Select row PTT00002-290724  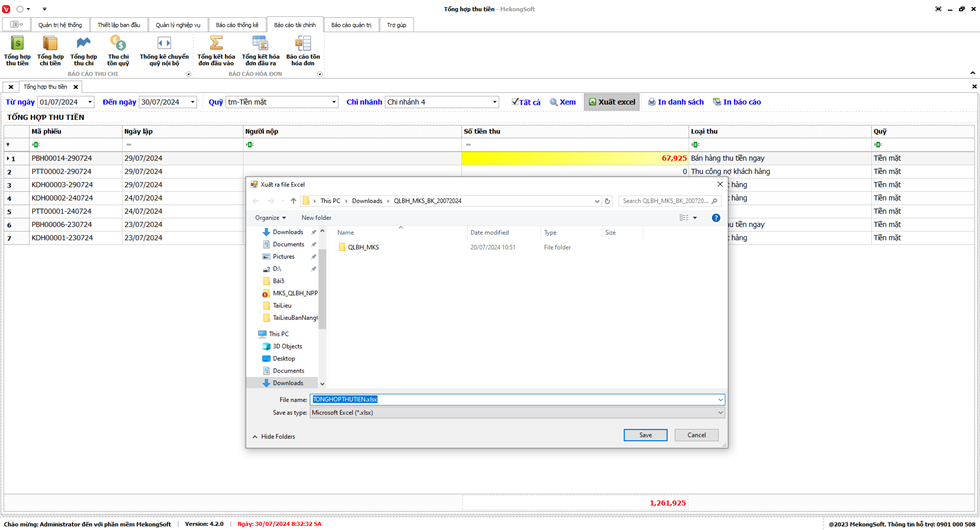point(489,171)
